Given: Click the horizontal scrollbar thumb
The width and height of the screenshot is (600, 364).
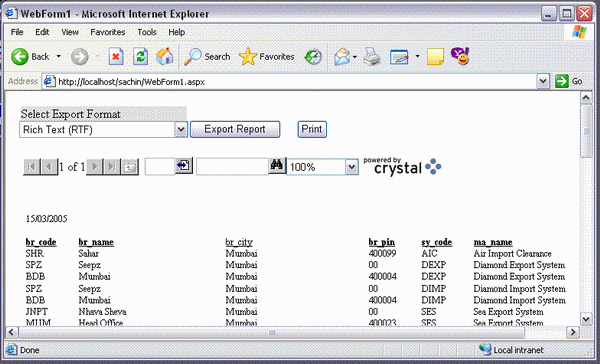Looking at the screenshot, I should coord(272,332).
